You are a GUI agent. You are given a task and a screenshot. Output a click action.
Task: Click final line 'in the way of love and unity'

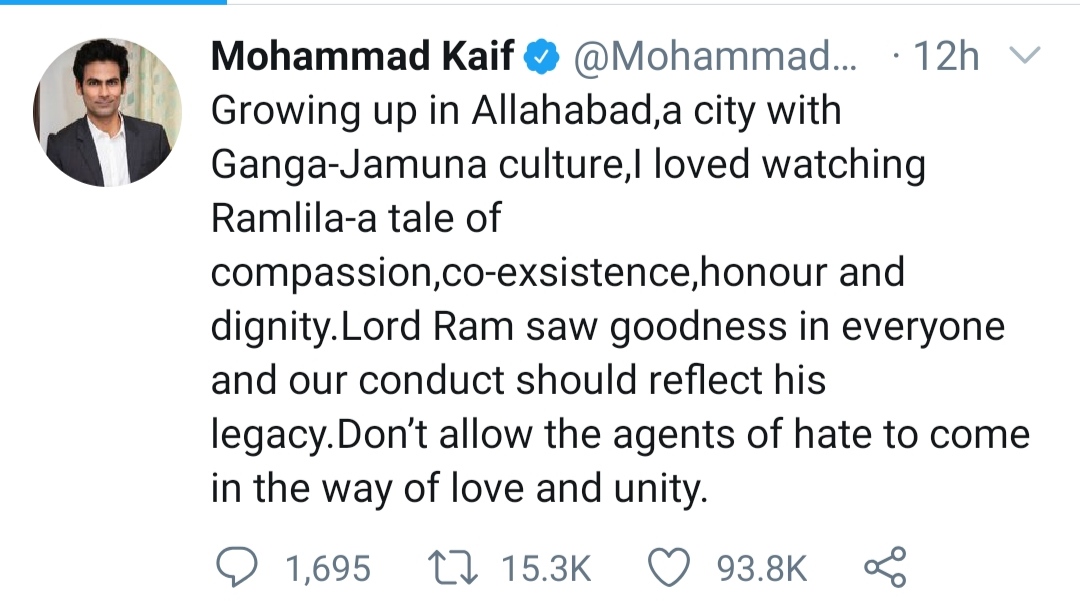click(x=459, y=489)
